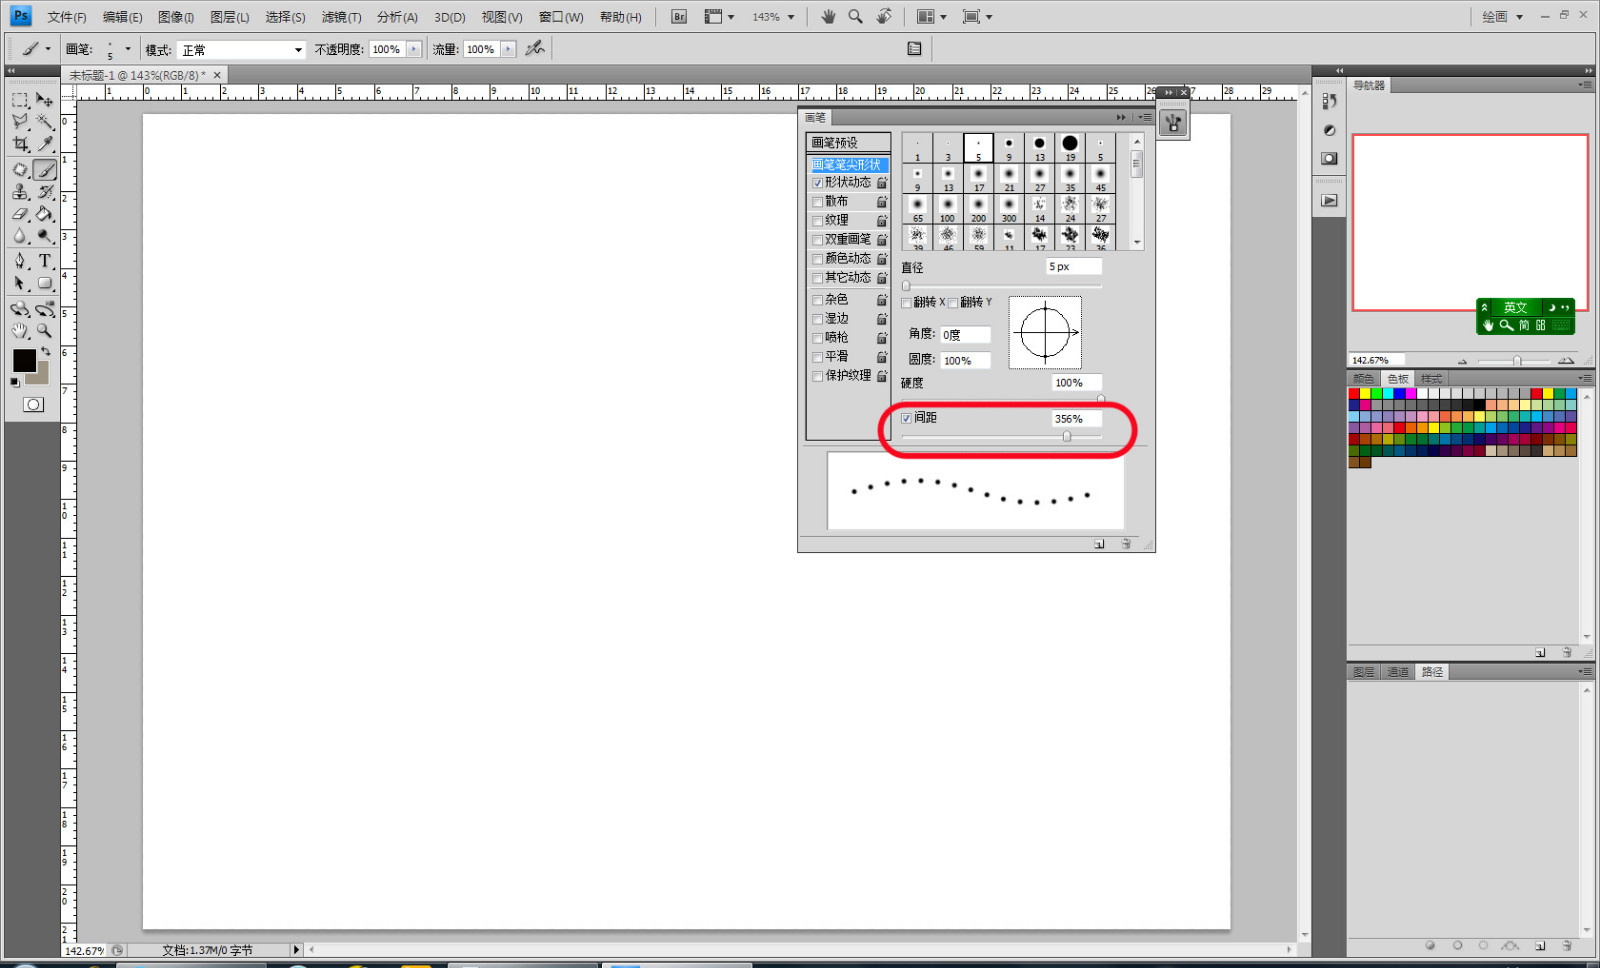The height and width of the screenshot is (968, 1600).
Task: Open the 文件(F) menu
Action: coord(67,17)
